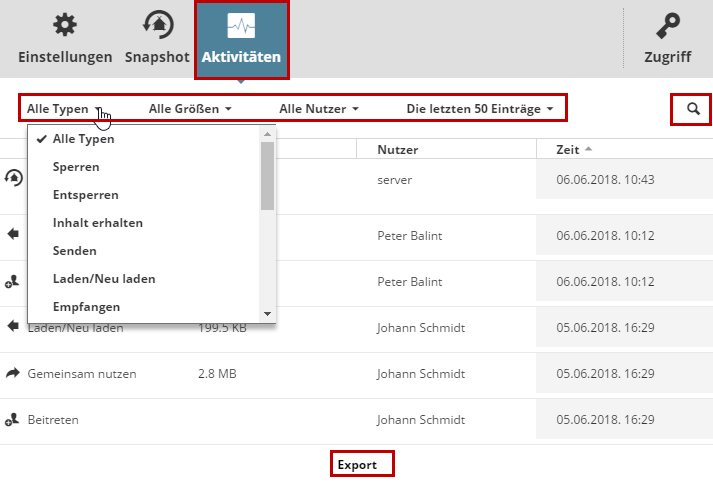Click left arrow icon beside 199.5 KB row
713x484 pixels.
[x=13, y=326]
